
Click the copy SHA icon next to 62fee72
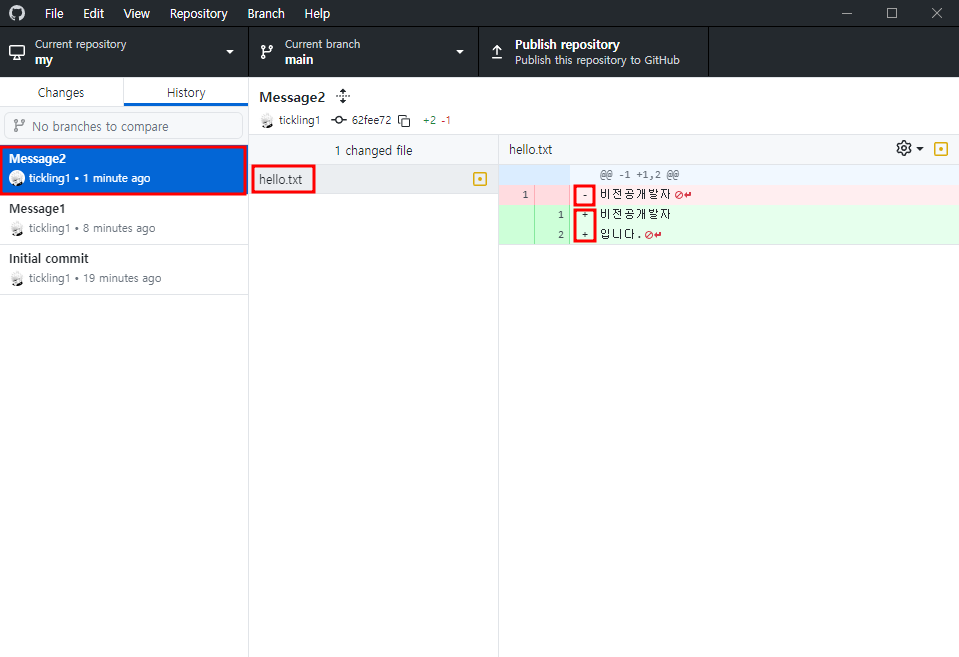click(404, 121)
